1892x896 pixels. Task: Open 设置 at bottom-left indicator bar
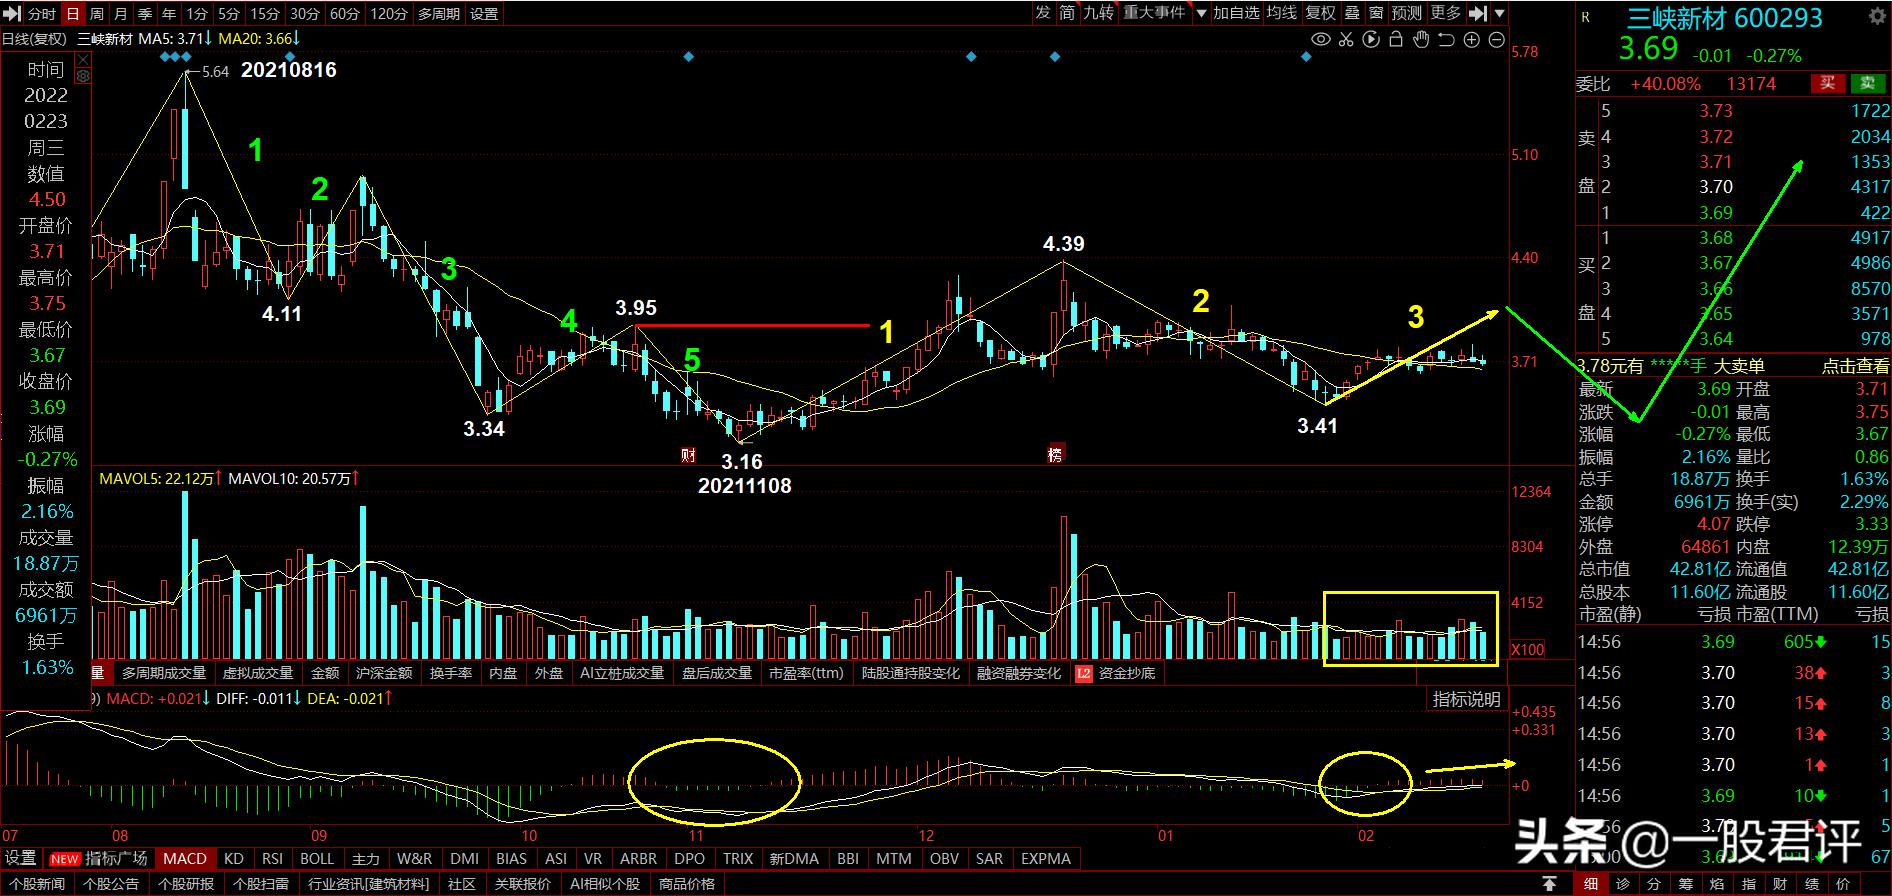pyautogui.click(x=21, y=858)
